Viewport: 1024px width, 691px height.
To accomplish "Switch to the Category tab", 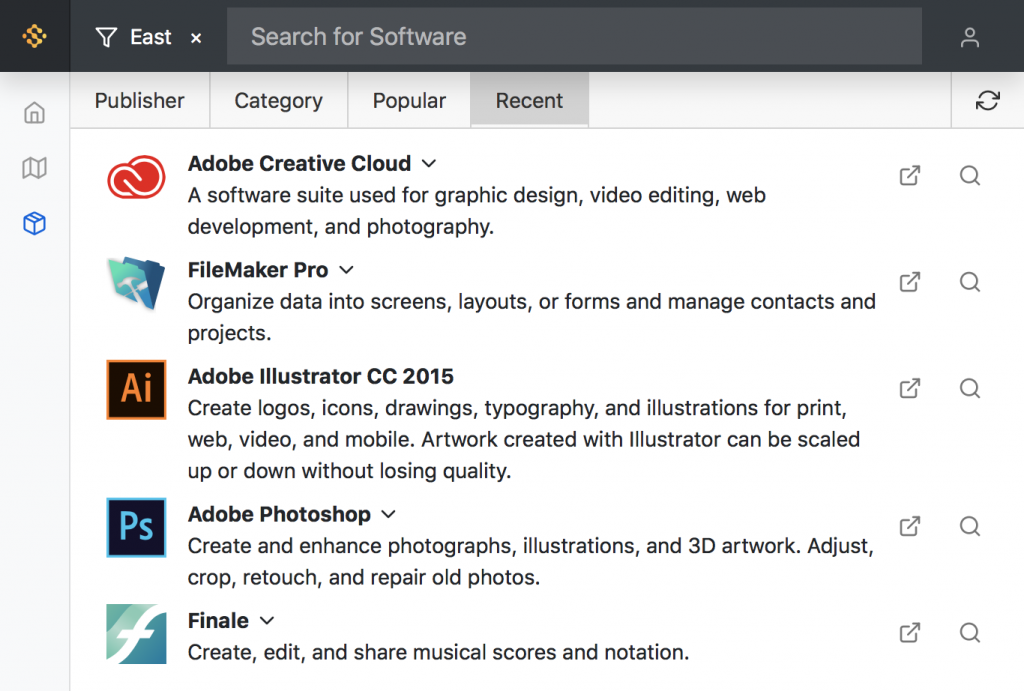I will (x=279, y=101).
